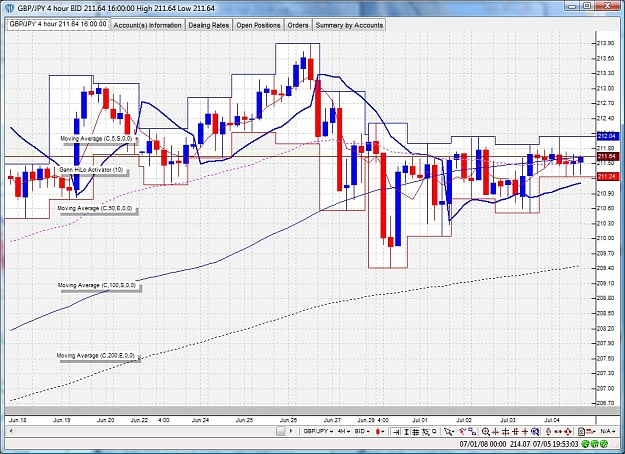This screenshot has width=625, height=454.
Task: Click the small Q toolbar icon
Action: click(x=434, y=431)
